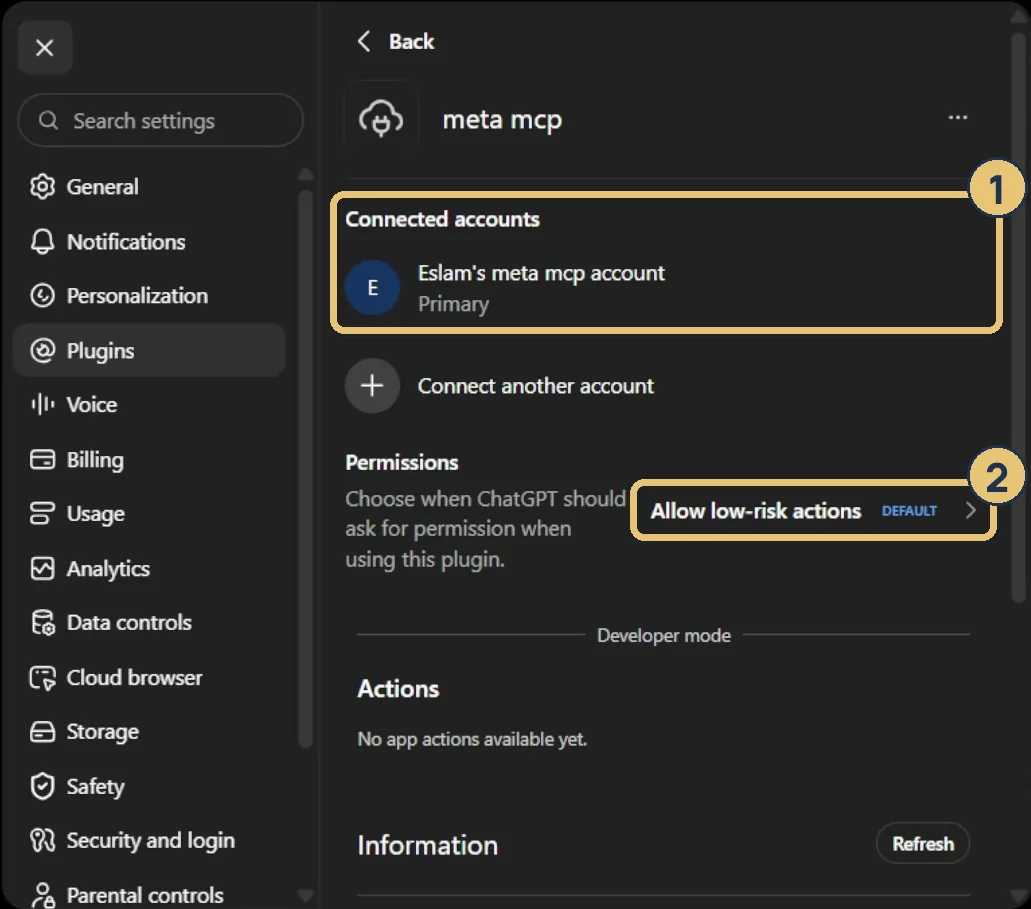This screenshot has height=909, width=1031.
Task: Click the Safety shield icon
Action: click(43, 786)
